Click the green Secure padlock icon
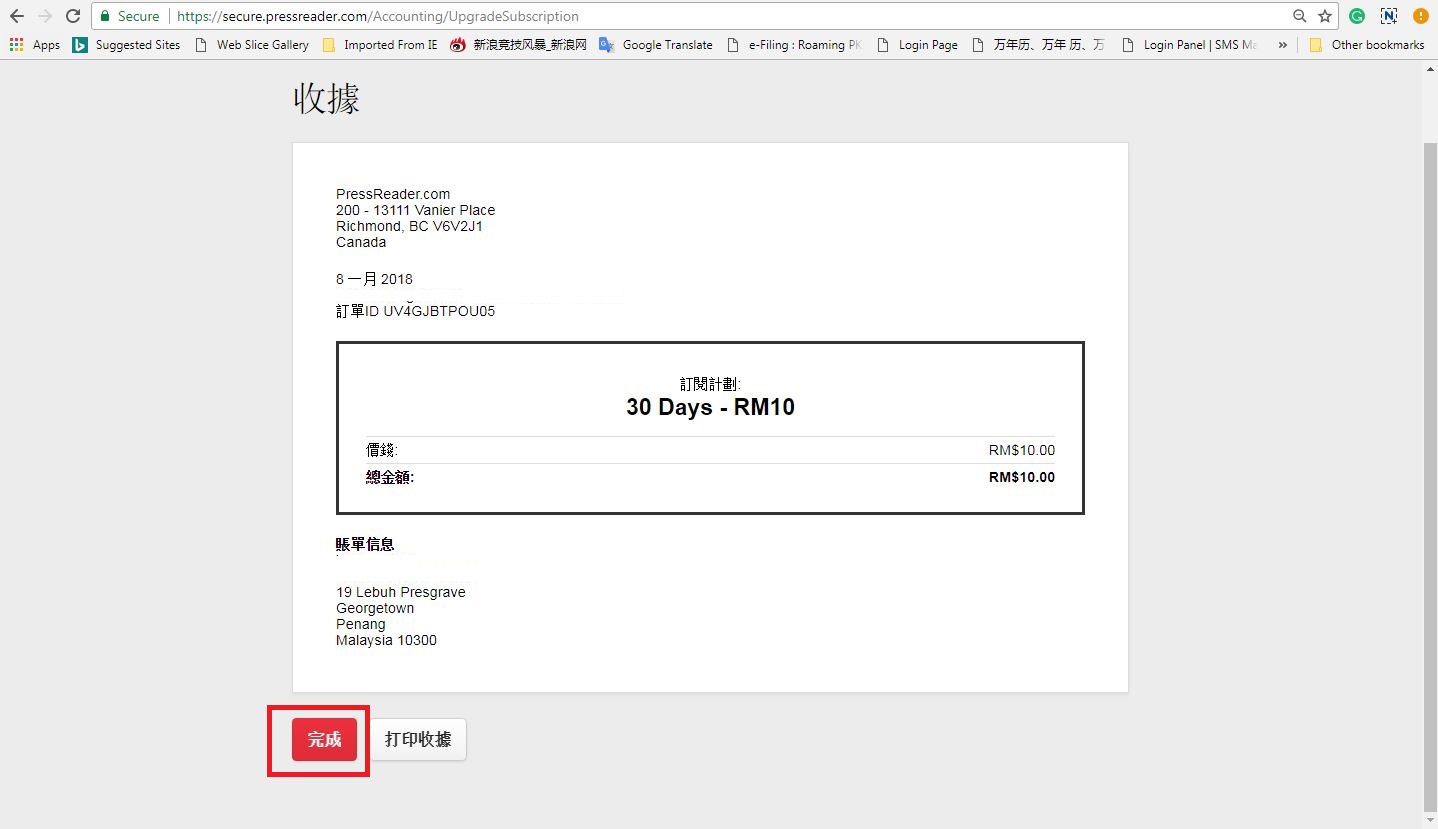This screenshot has width=1438, height=829. pos(105,16)
